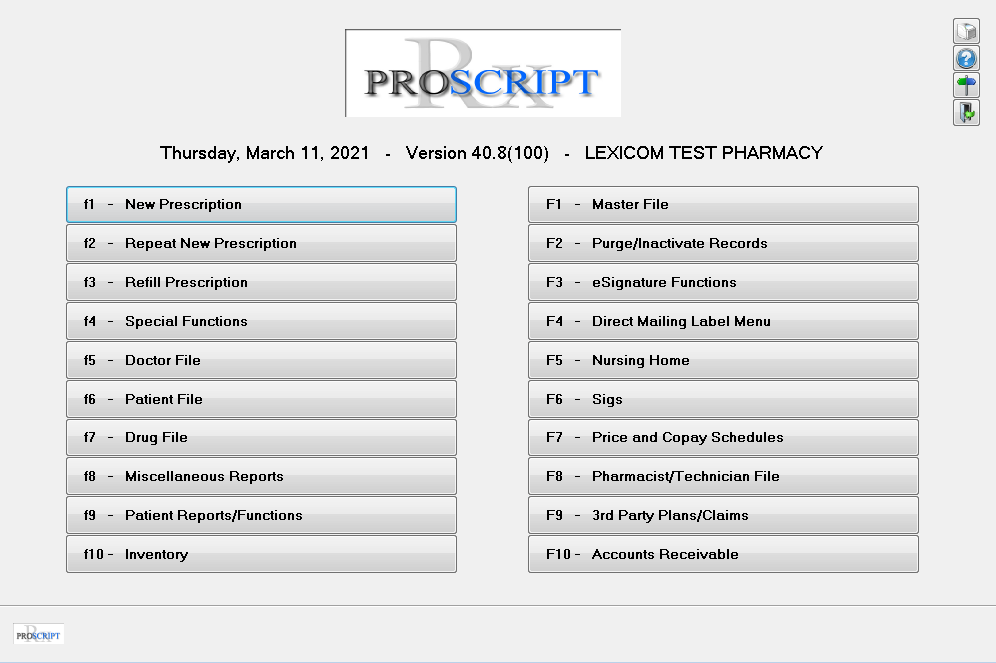996x663 pixels.
Task: Open the Master File
Action: click(722, 204)
